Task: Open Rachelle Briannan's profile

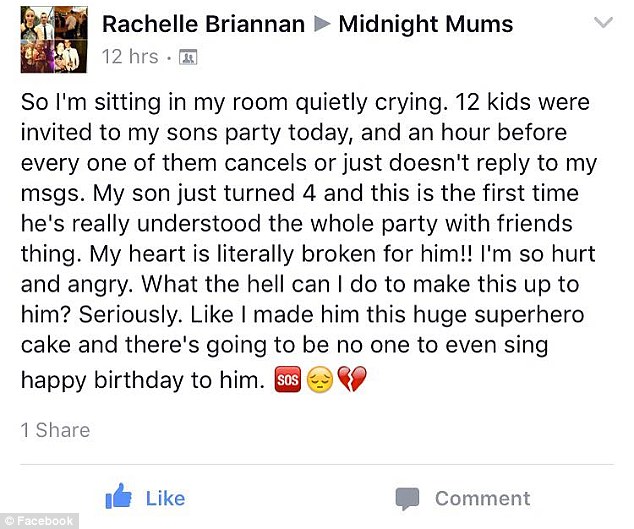Action: point(202,23)
